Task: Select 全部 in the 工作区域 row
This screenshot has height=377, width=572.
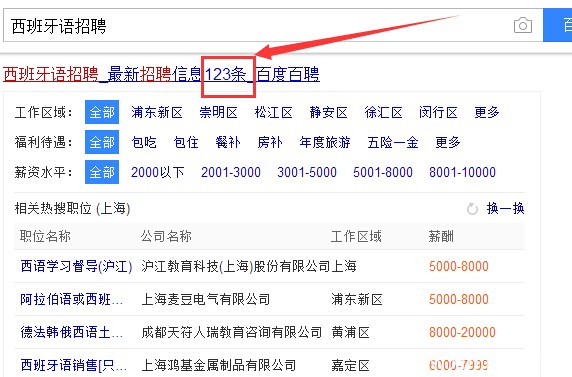Action: click(x=102, y=112)
